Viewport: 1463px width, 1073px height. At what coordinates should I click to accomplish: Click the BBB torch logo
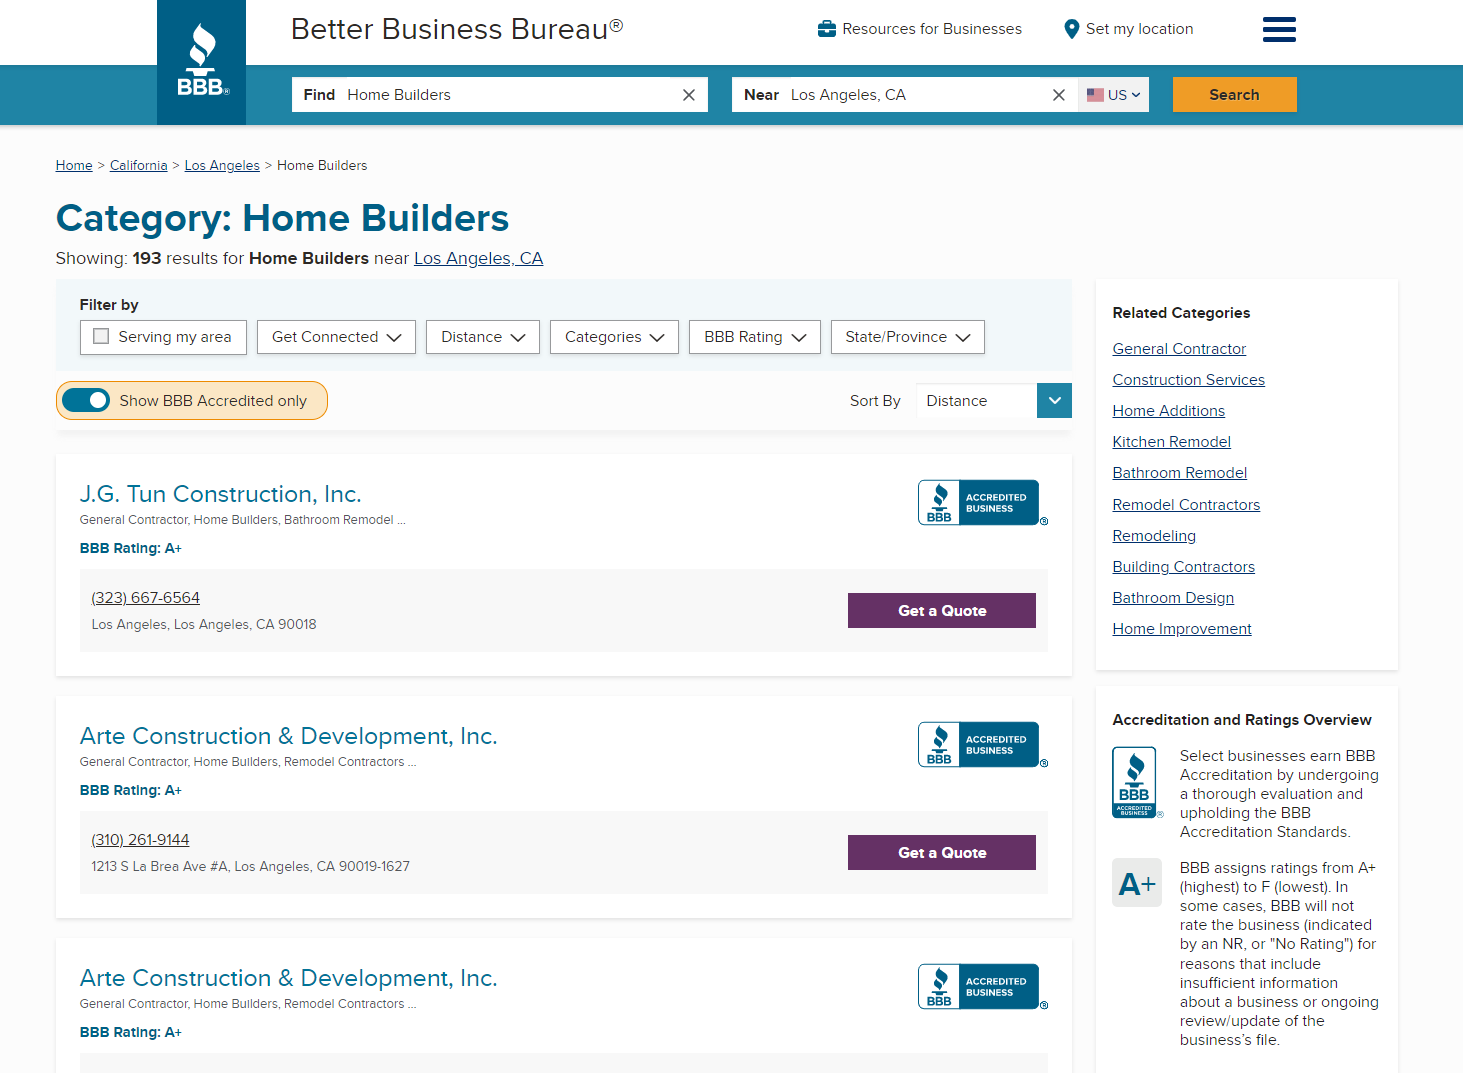202,62
